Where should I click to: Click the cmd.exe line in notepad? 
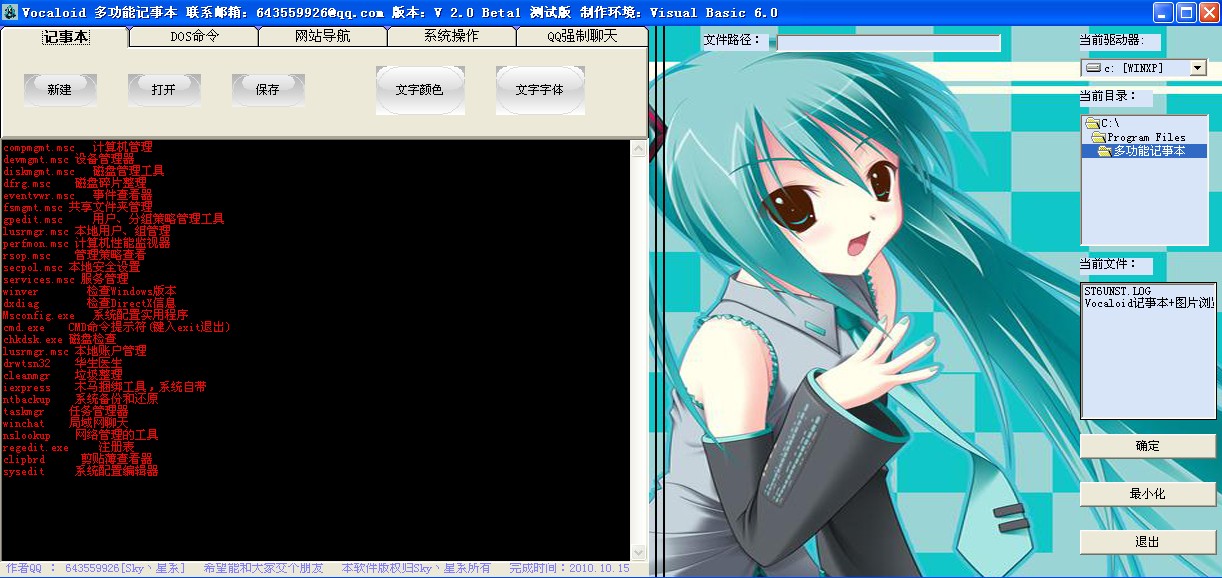117,327
